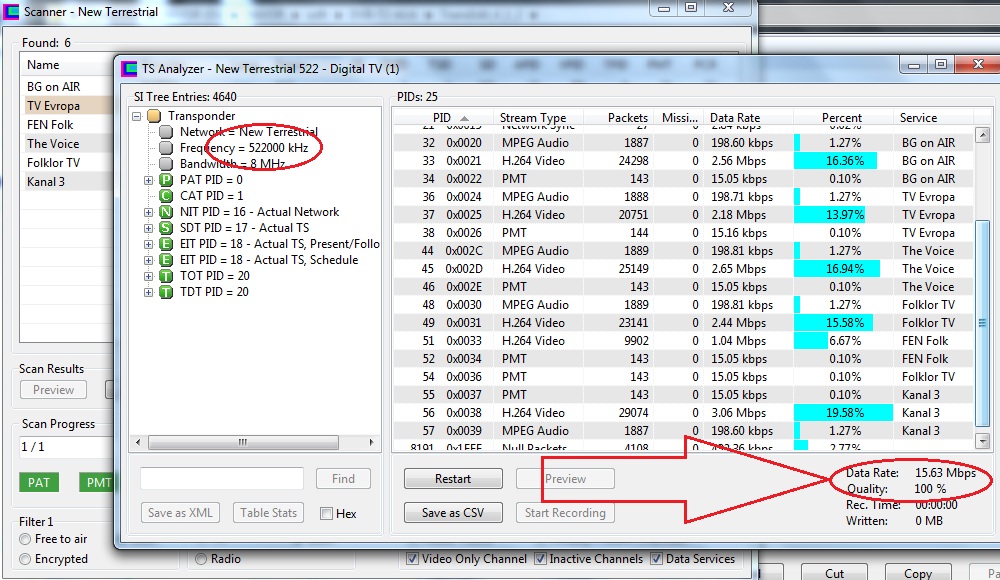Select BG on AIR in Scanner list
Viewport: 1000px width, 580px height.
tap(67, 87)
